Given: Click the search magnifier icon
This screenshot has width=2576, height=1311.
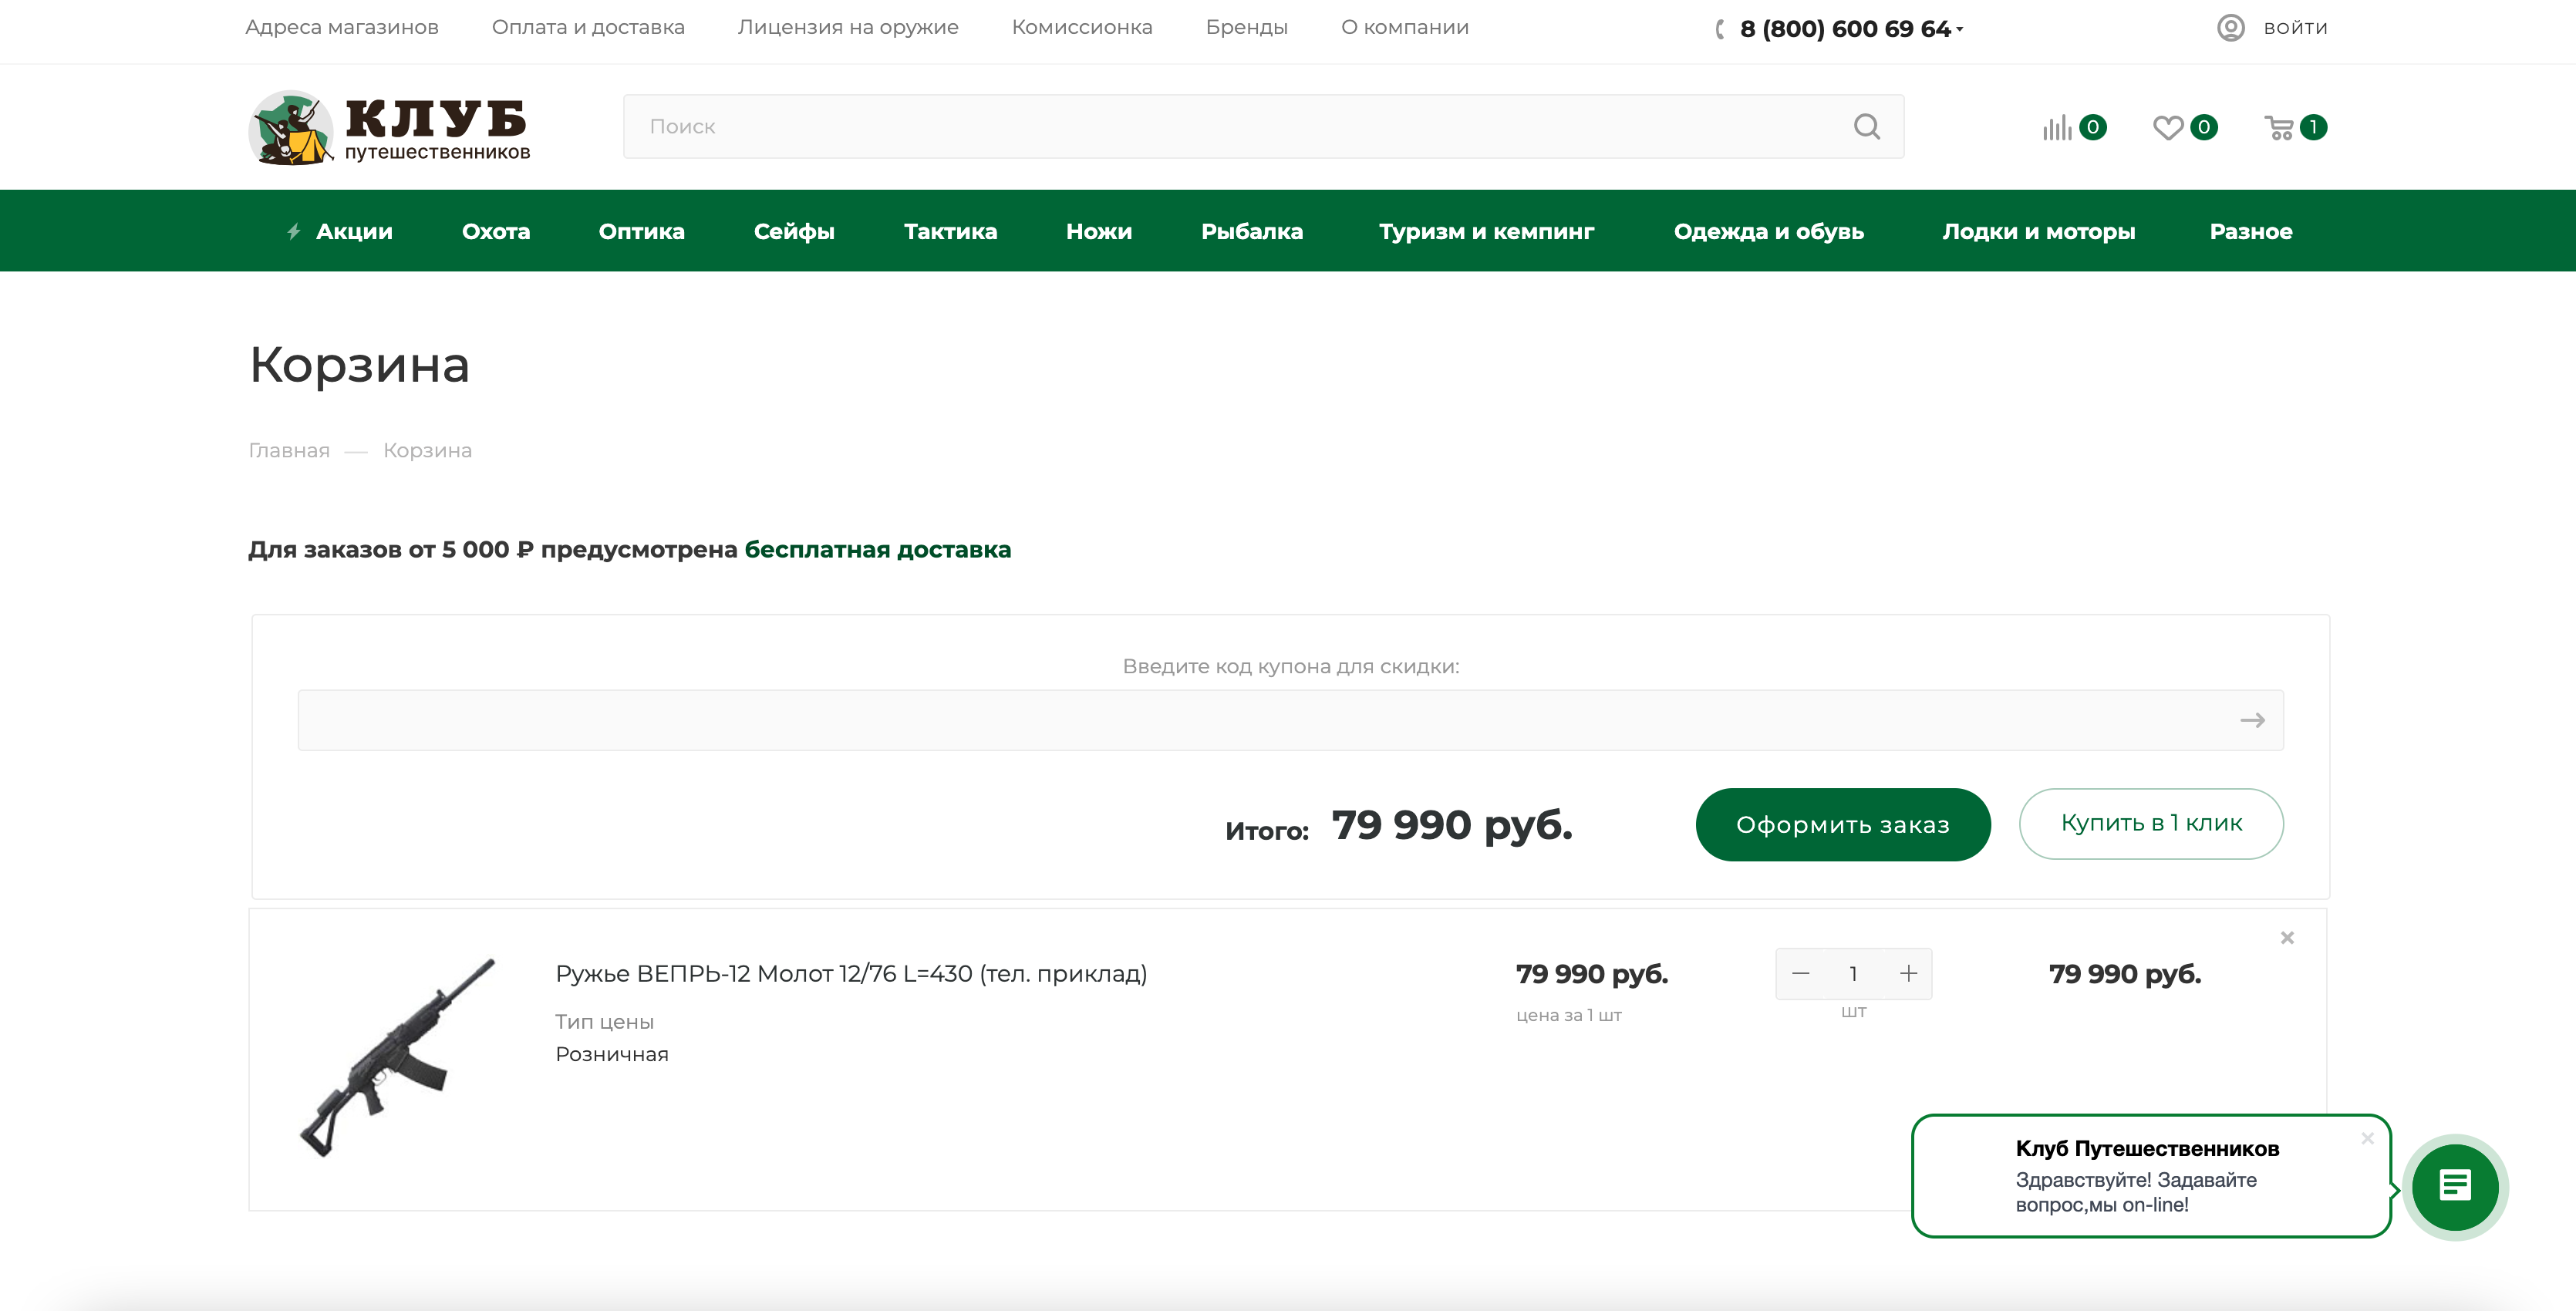Looking at the screenshot, I should pyautogui.click(x=1866, y=127).
